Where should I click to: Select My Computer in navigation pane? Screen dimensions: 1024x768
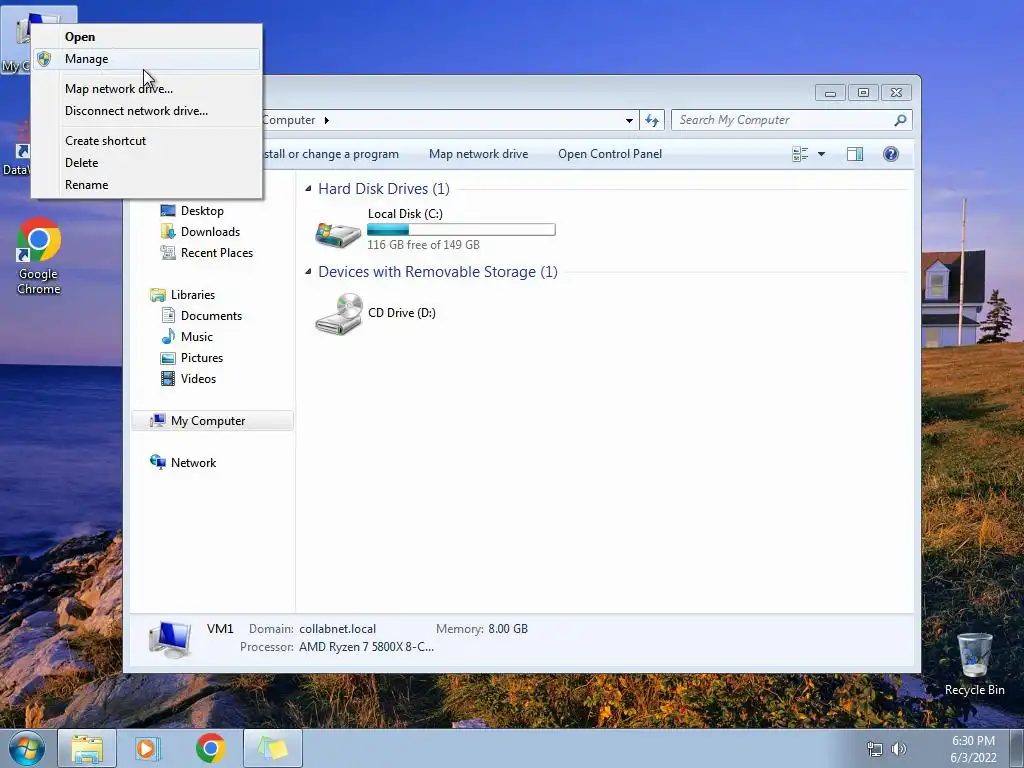tap(212, 421)
